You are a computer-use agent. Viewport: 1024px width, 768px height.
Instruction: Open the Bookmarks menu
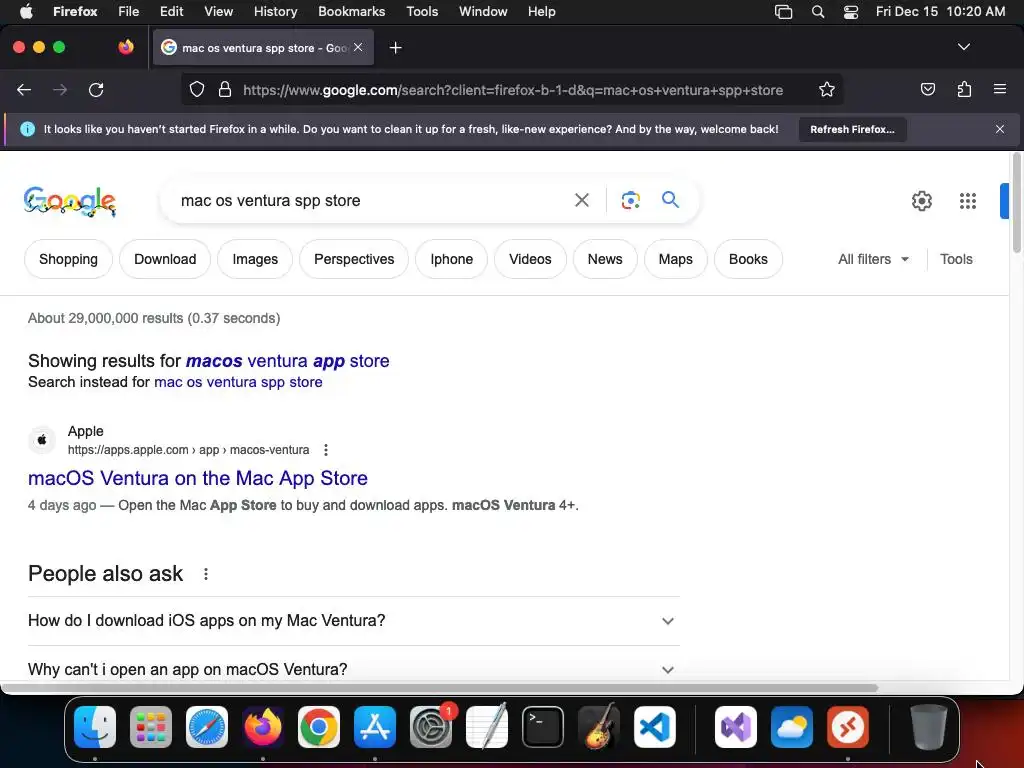351,12
